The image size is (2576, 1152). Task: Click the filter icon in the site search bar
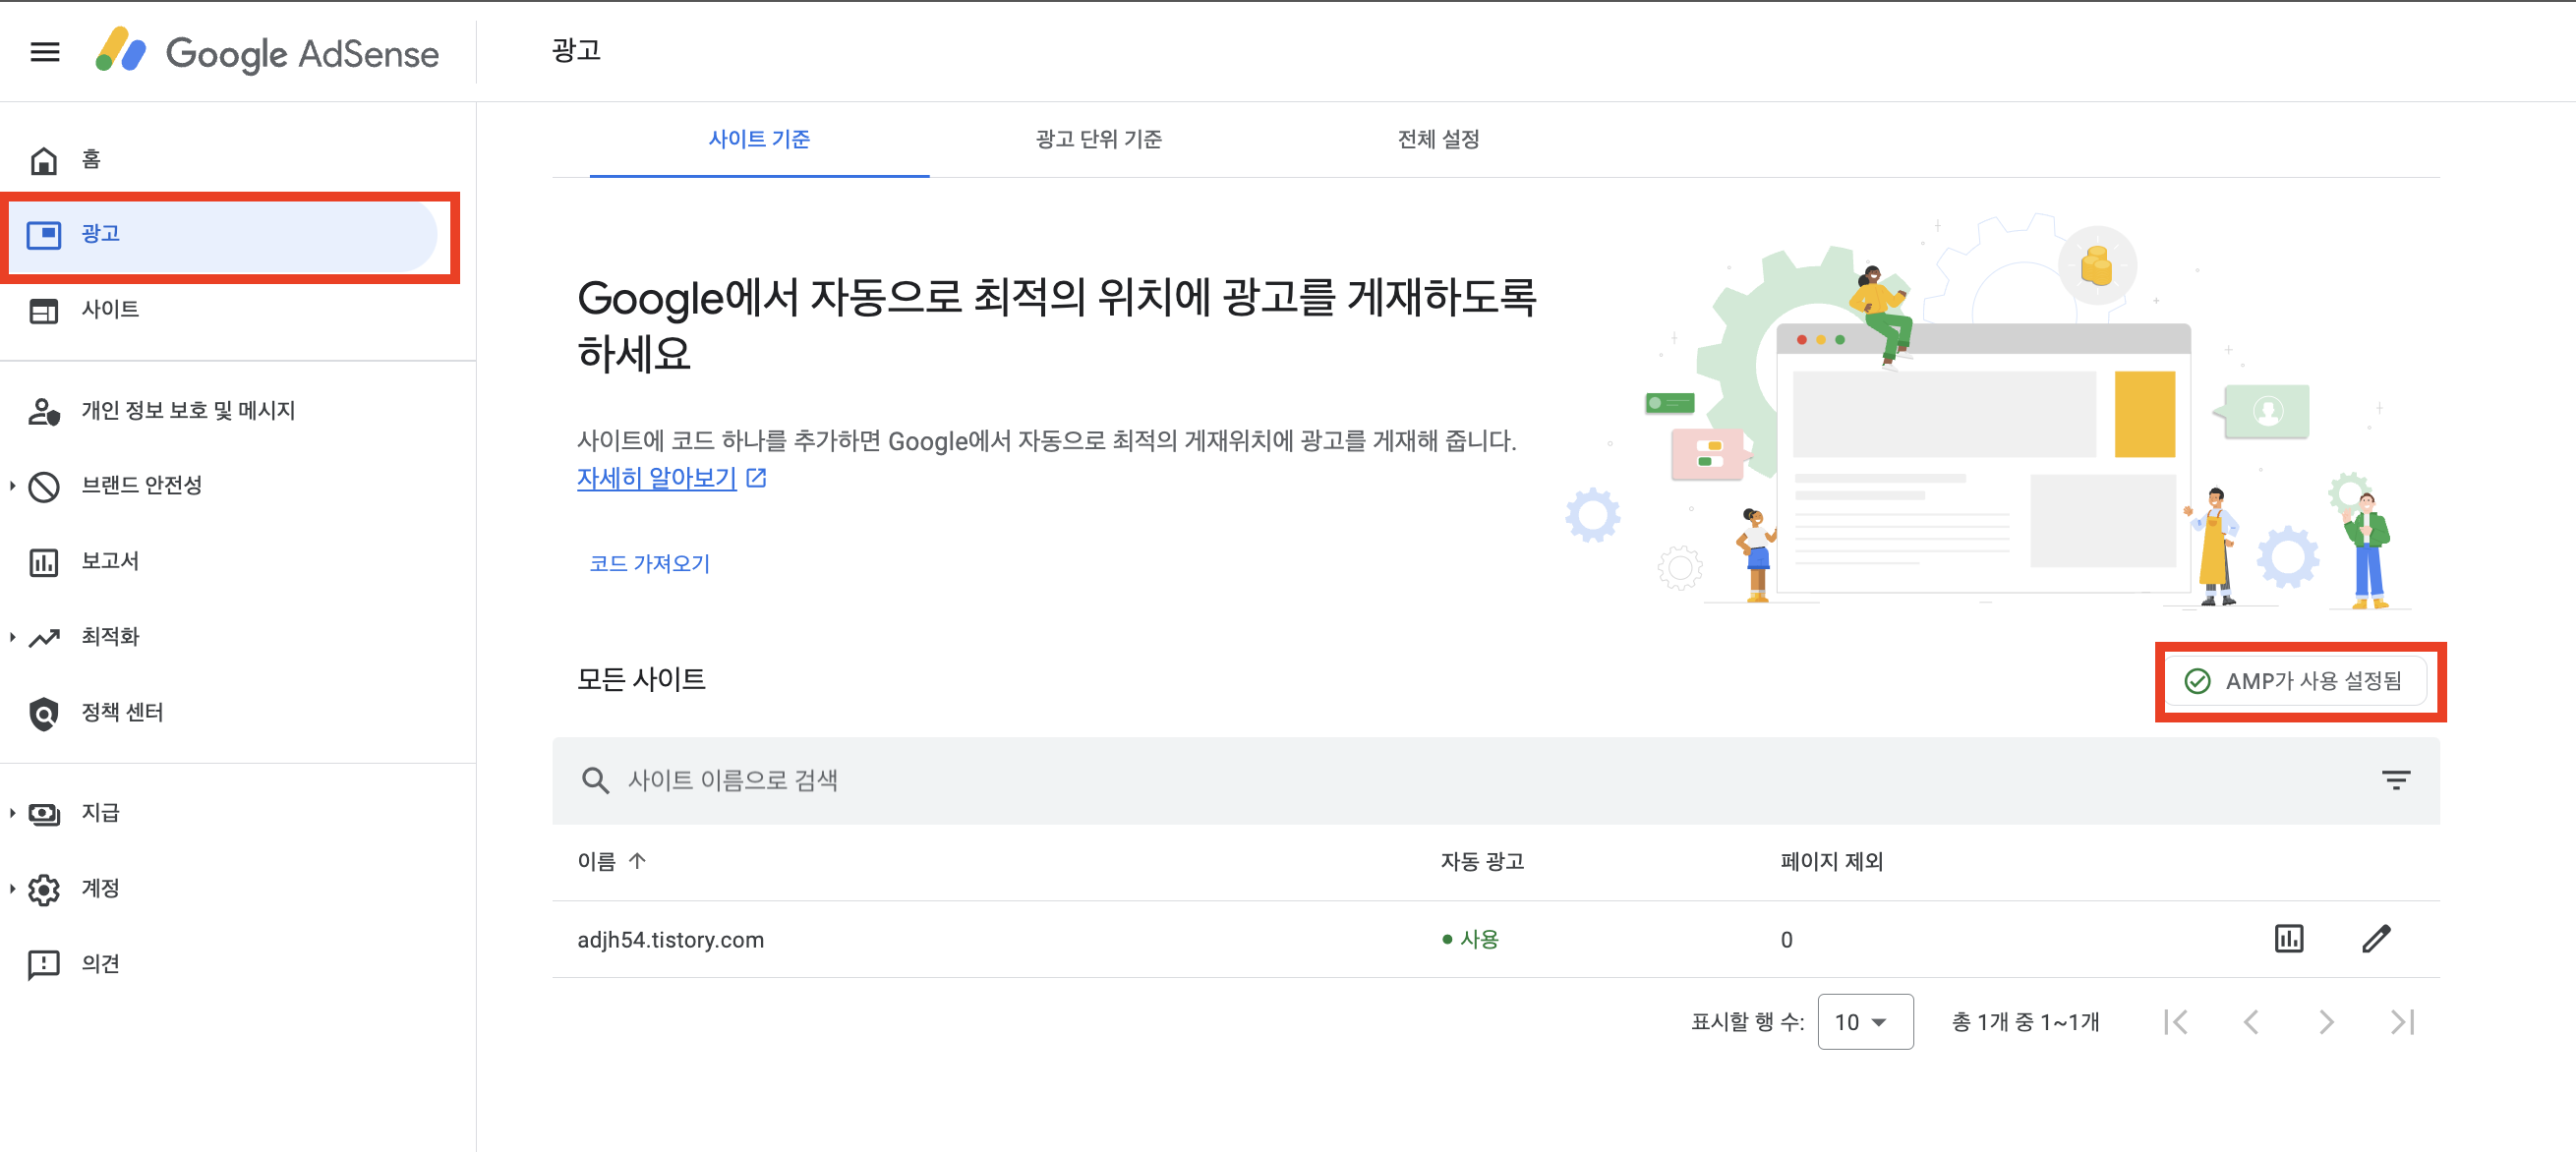(x=2395, y=780)
